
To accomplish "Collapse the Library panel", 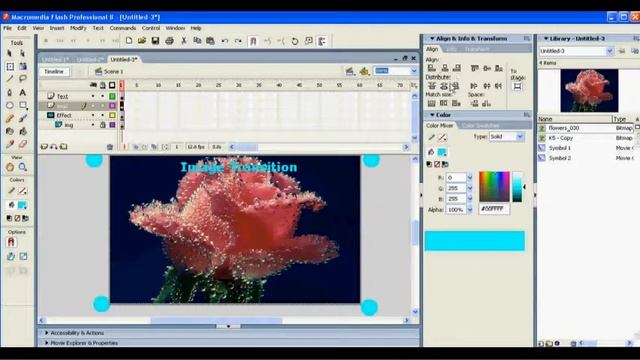I will click(x=545, y=38).
